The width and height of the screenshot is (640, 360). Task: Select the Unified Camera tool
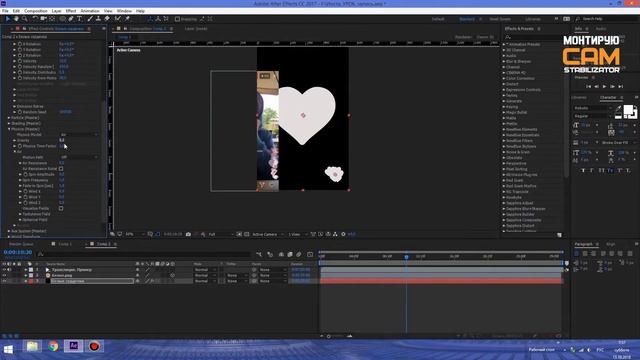(43, 19)
